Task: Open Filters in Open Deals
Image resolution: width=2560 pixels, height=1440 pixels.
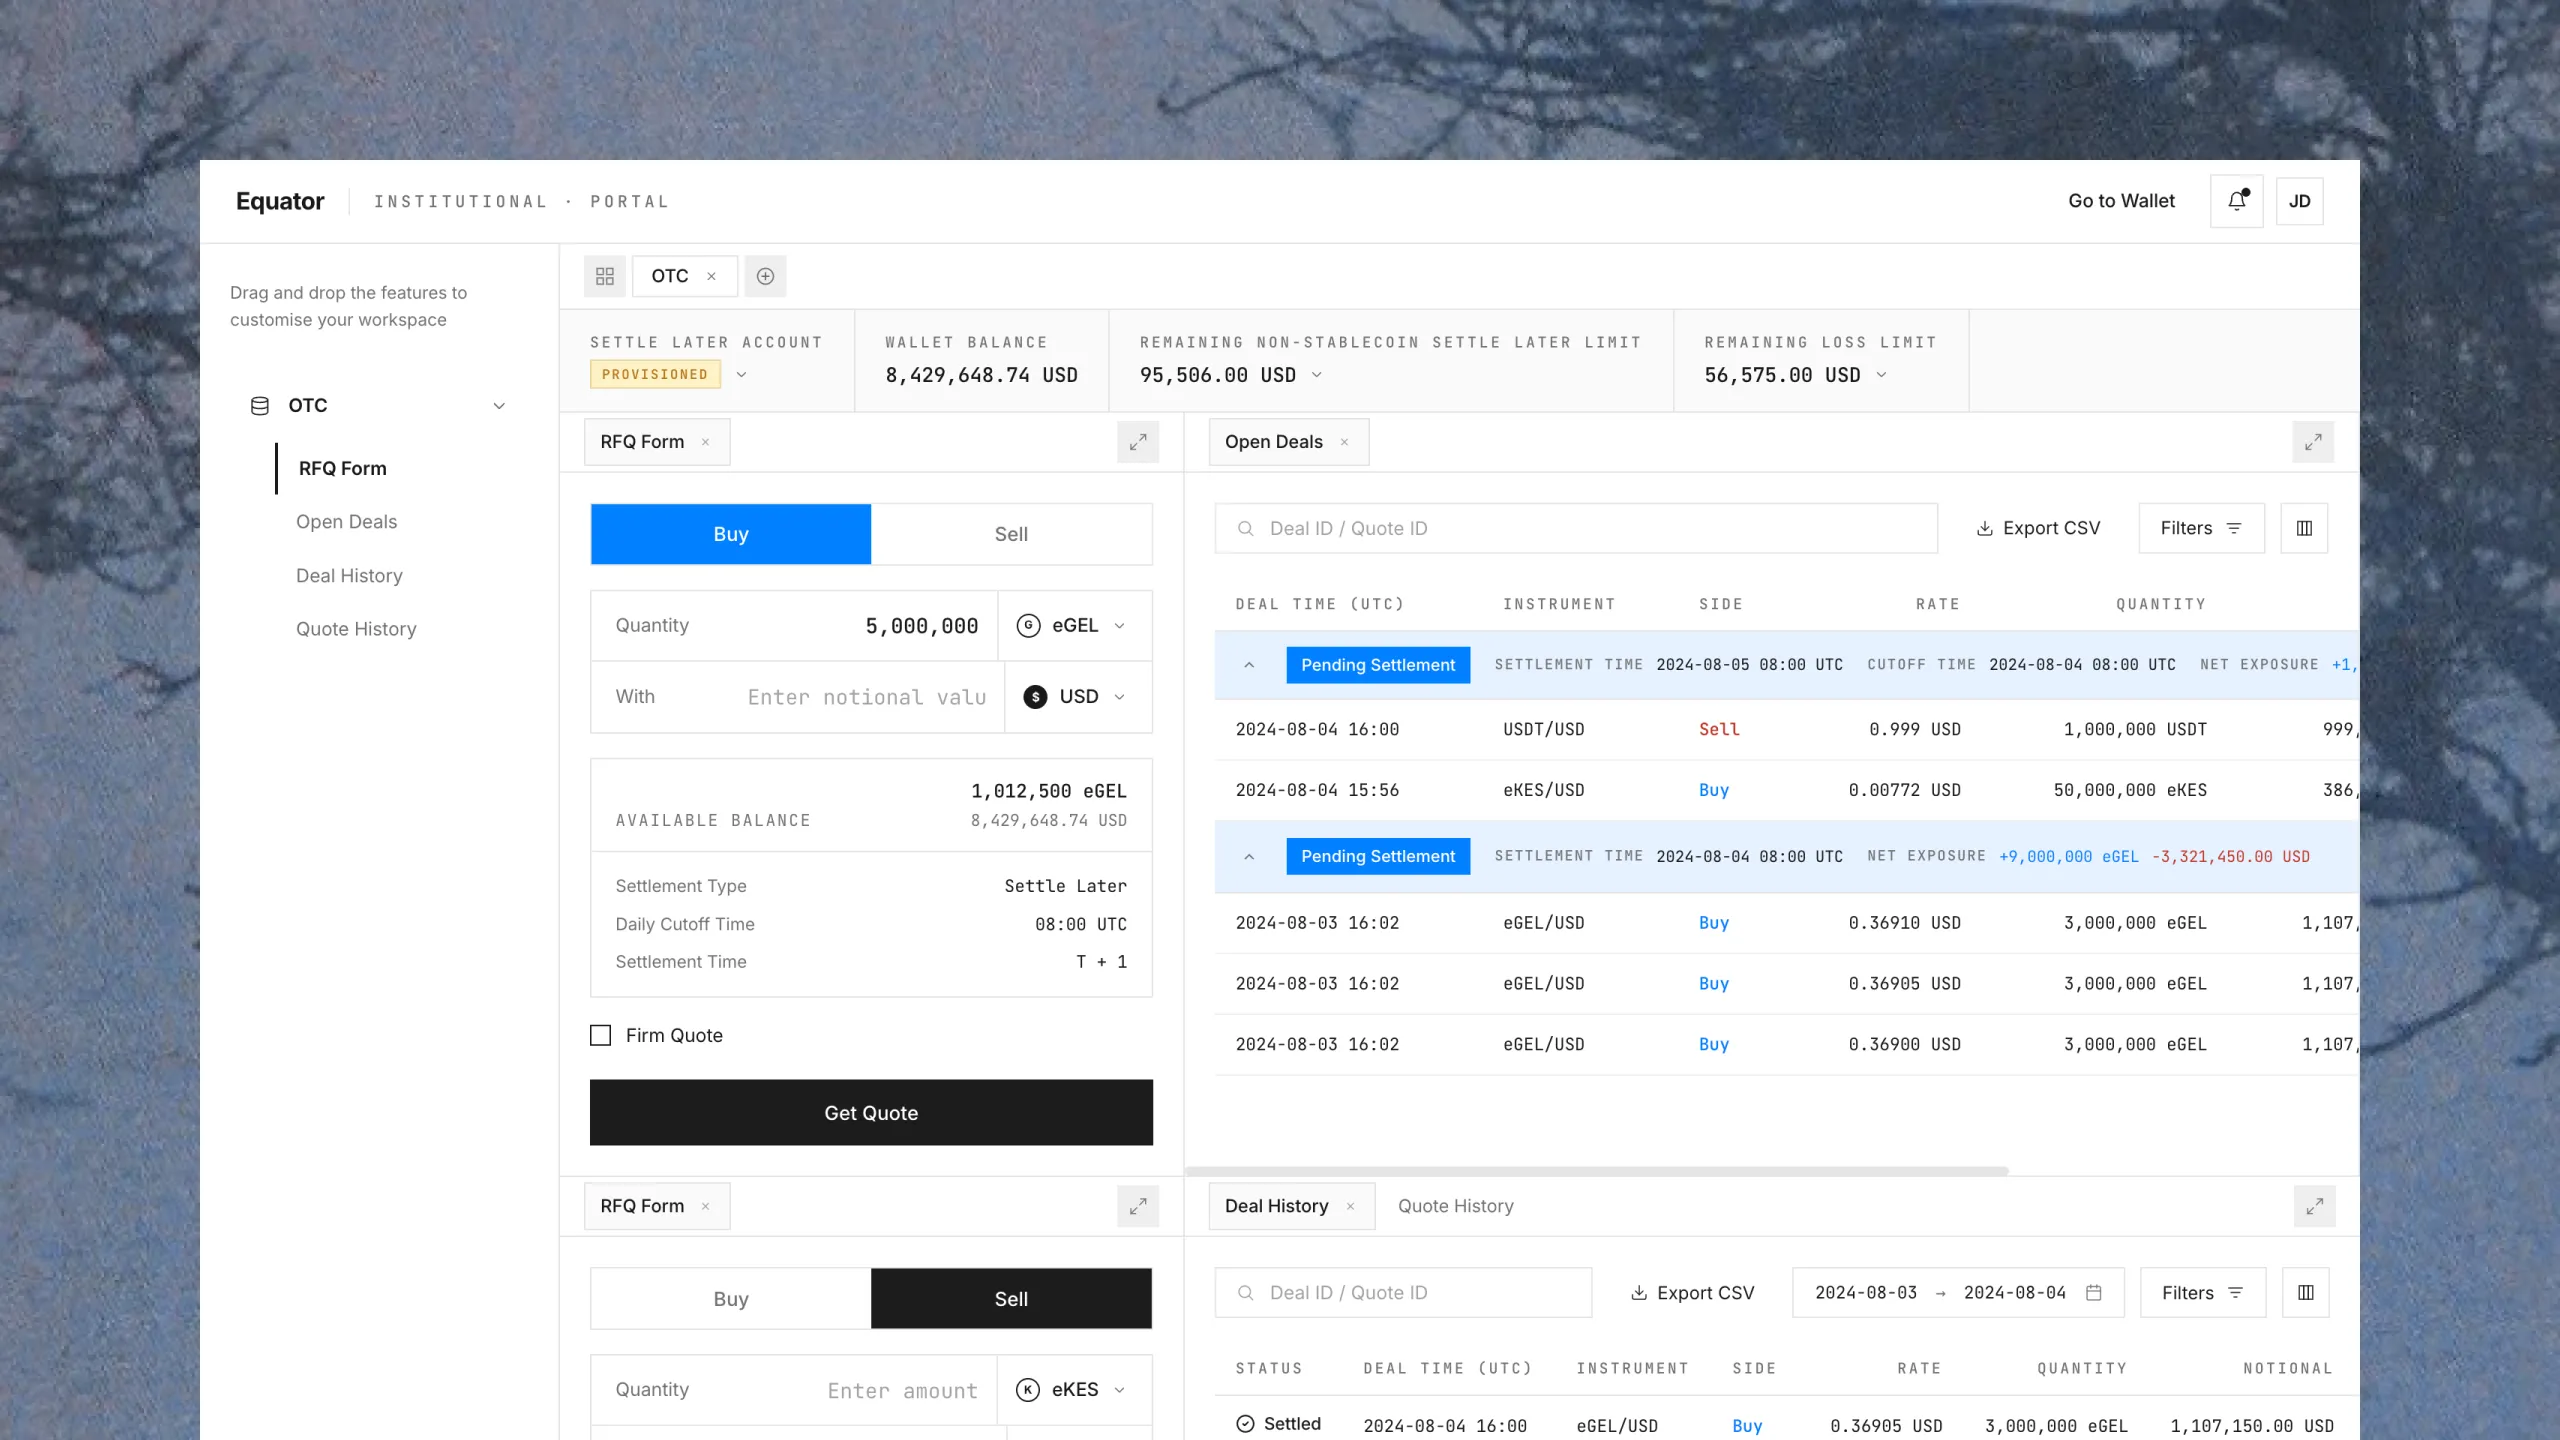Action: pyautogui.click(x=2201, y=528)
